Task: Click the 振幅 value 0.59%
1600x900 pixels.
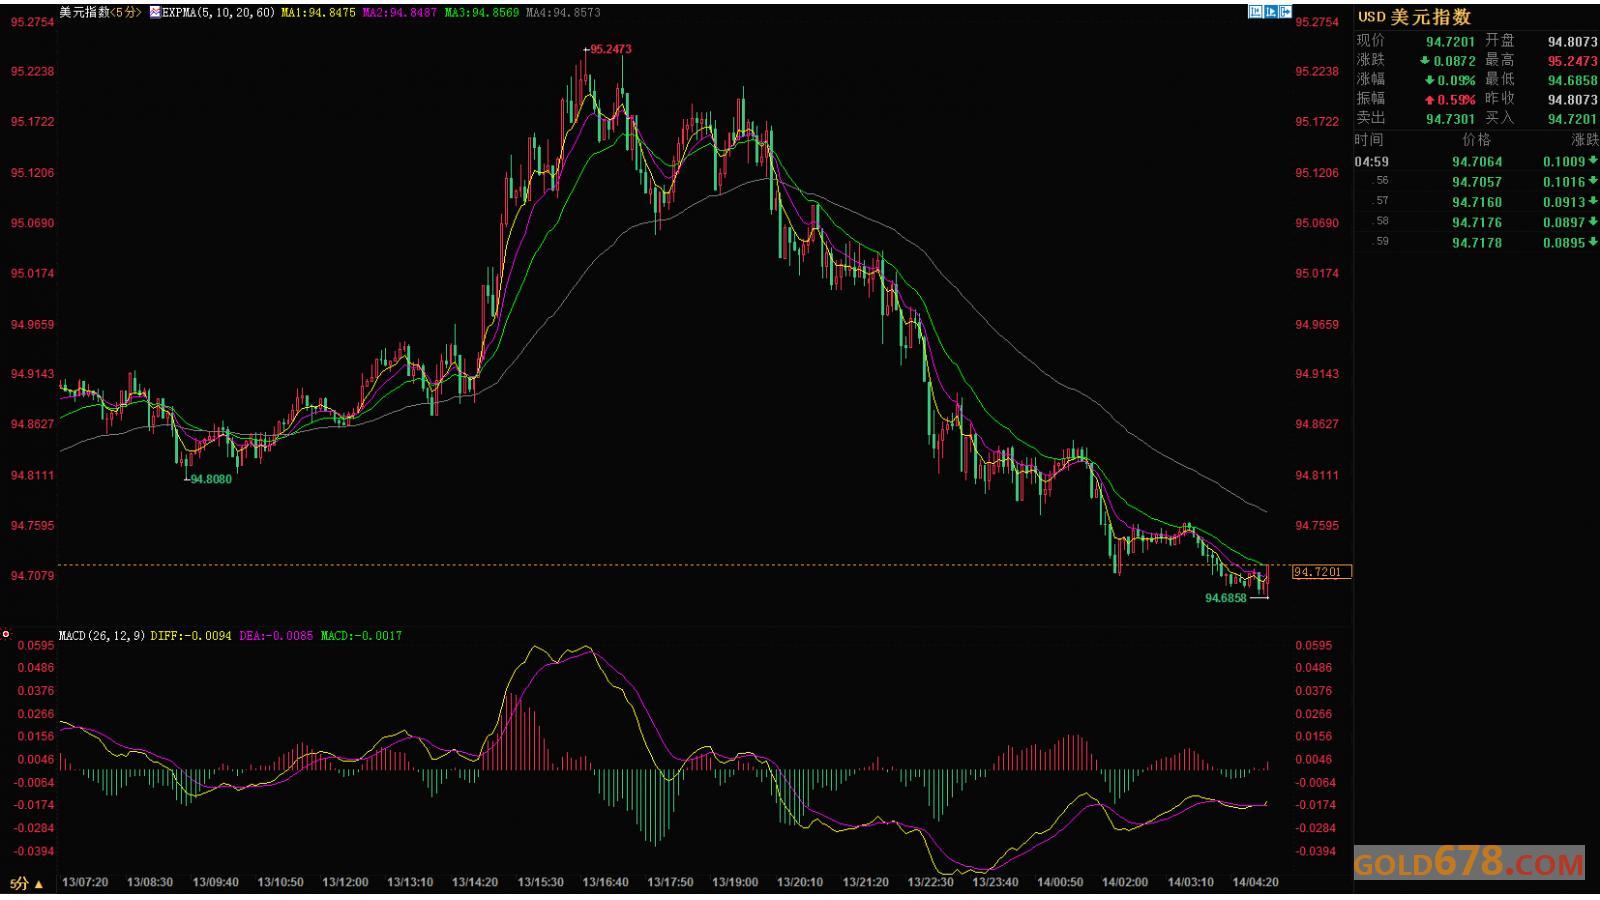Action: pyautogui.click(x=1456, y=100)
